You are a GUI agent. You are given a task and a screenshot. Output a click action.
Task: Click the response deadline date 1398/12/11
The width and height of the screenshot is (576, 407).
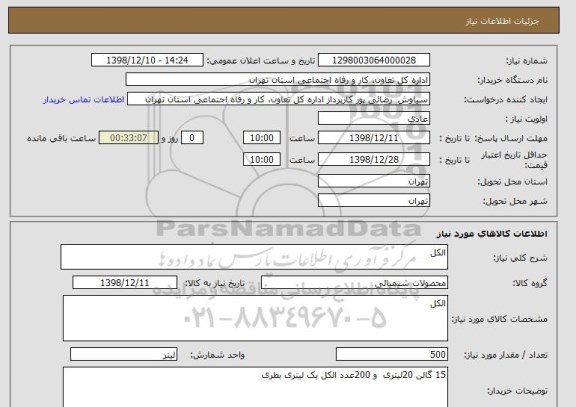click(x=374, y=138)
